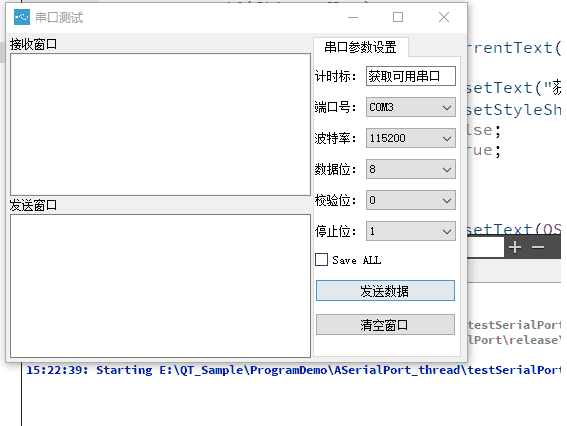Viewport: 567px width, 426px height.
Task: Click the 接收窗口 label
Action: (34, 44)
